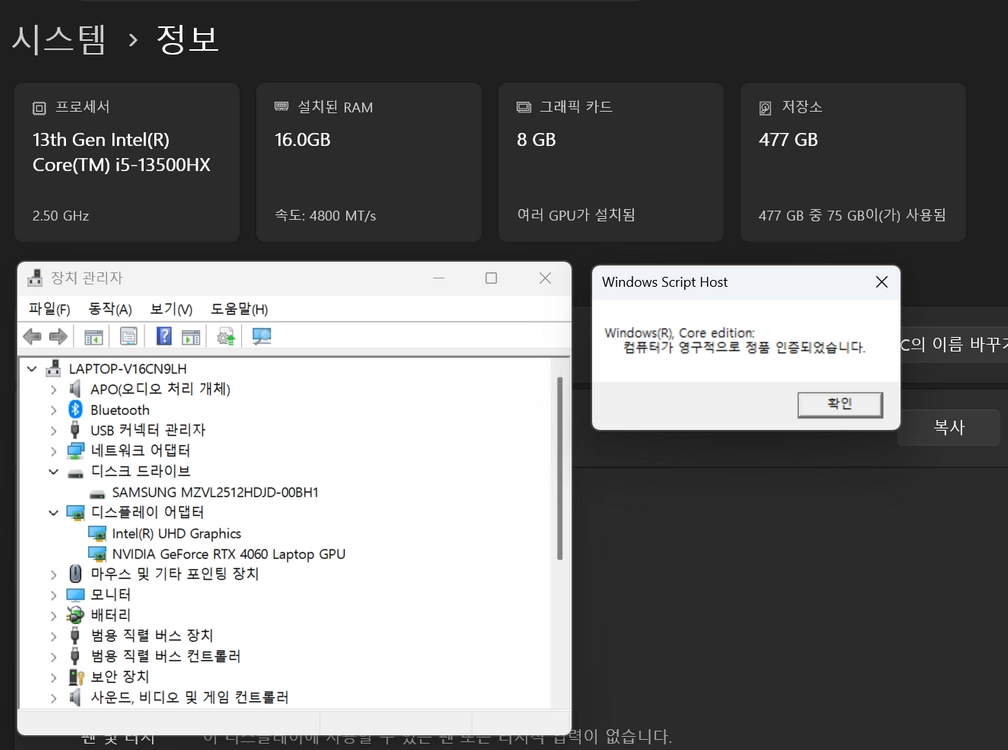Click the 477 GB storage value

[788, 139]
